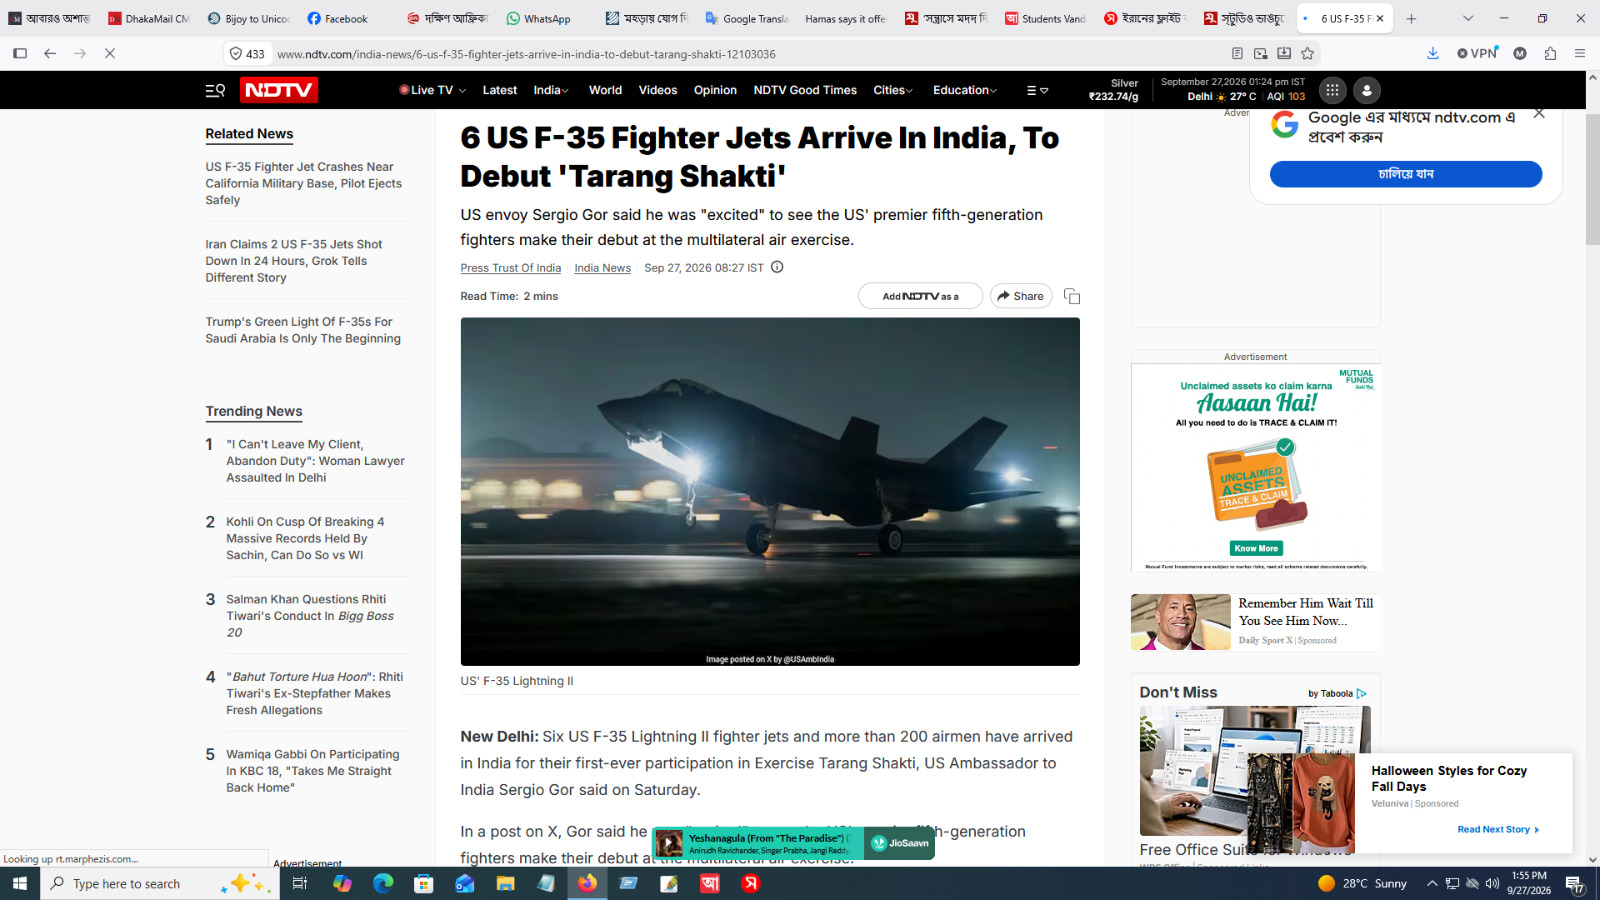Open 'Trump's Green Light Of F-35s' related story
The height and width of the screenshot is (900, 1600).
pos(303,330)
